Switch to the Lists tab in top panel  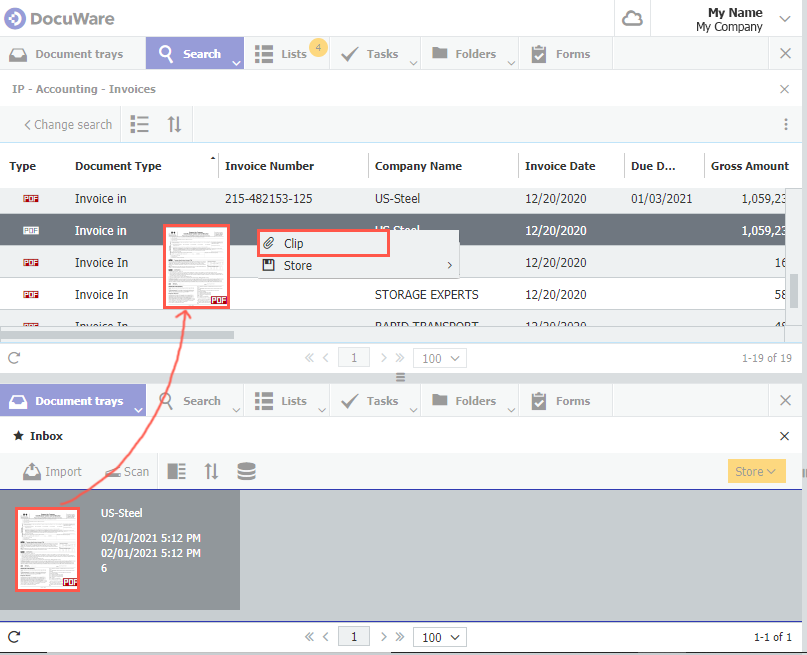click(x=284, y=54)
